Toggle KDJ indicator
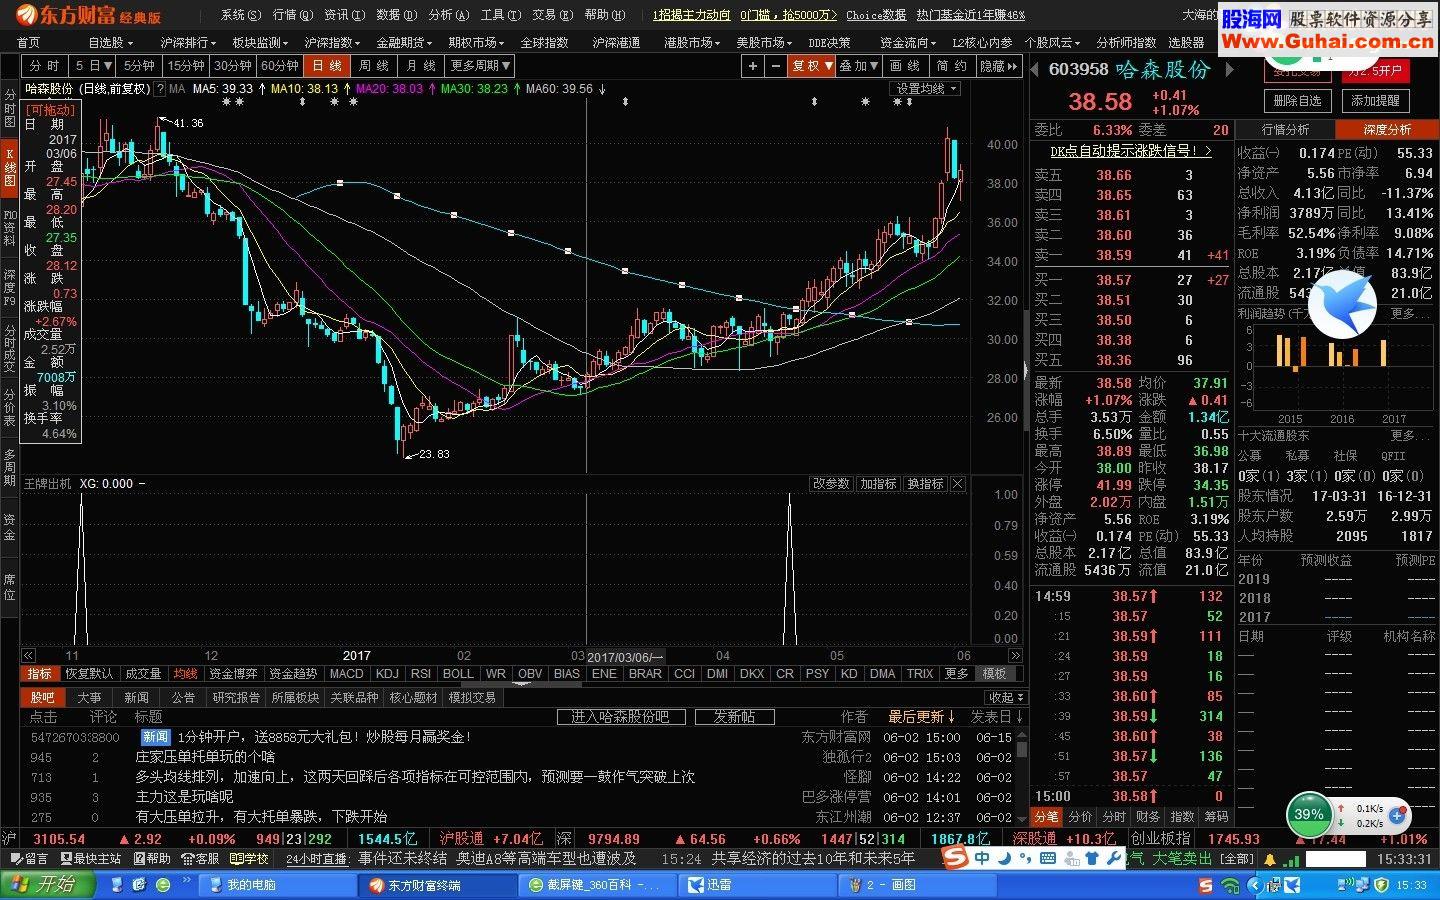Viewport: 1440px width, 900px height. click(387, 674)
